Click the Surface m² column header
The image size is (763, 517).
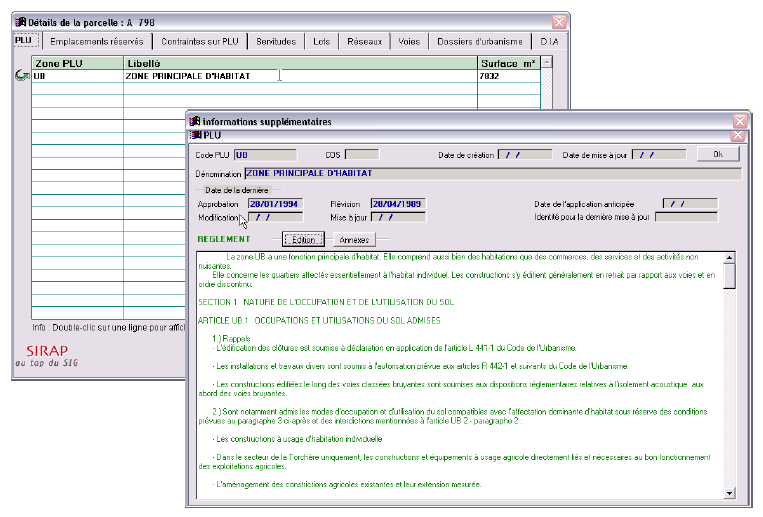[509, 63]
